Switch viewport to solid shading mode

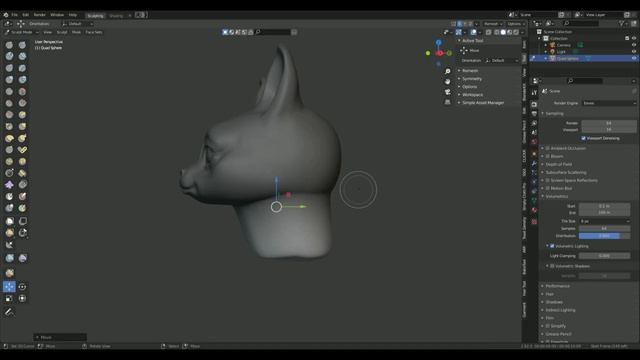(503, 32)
